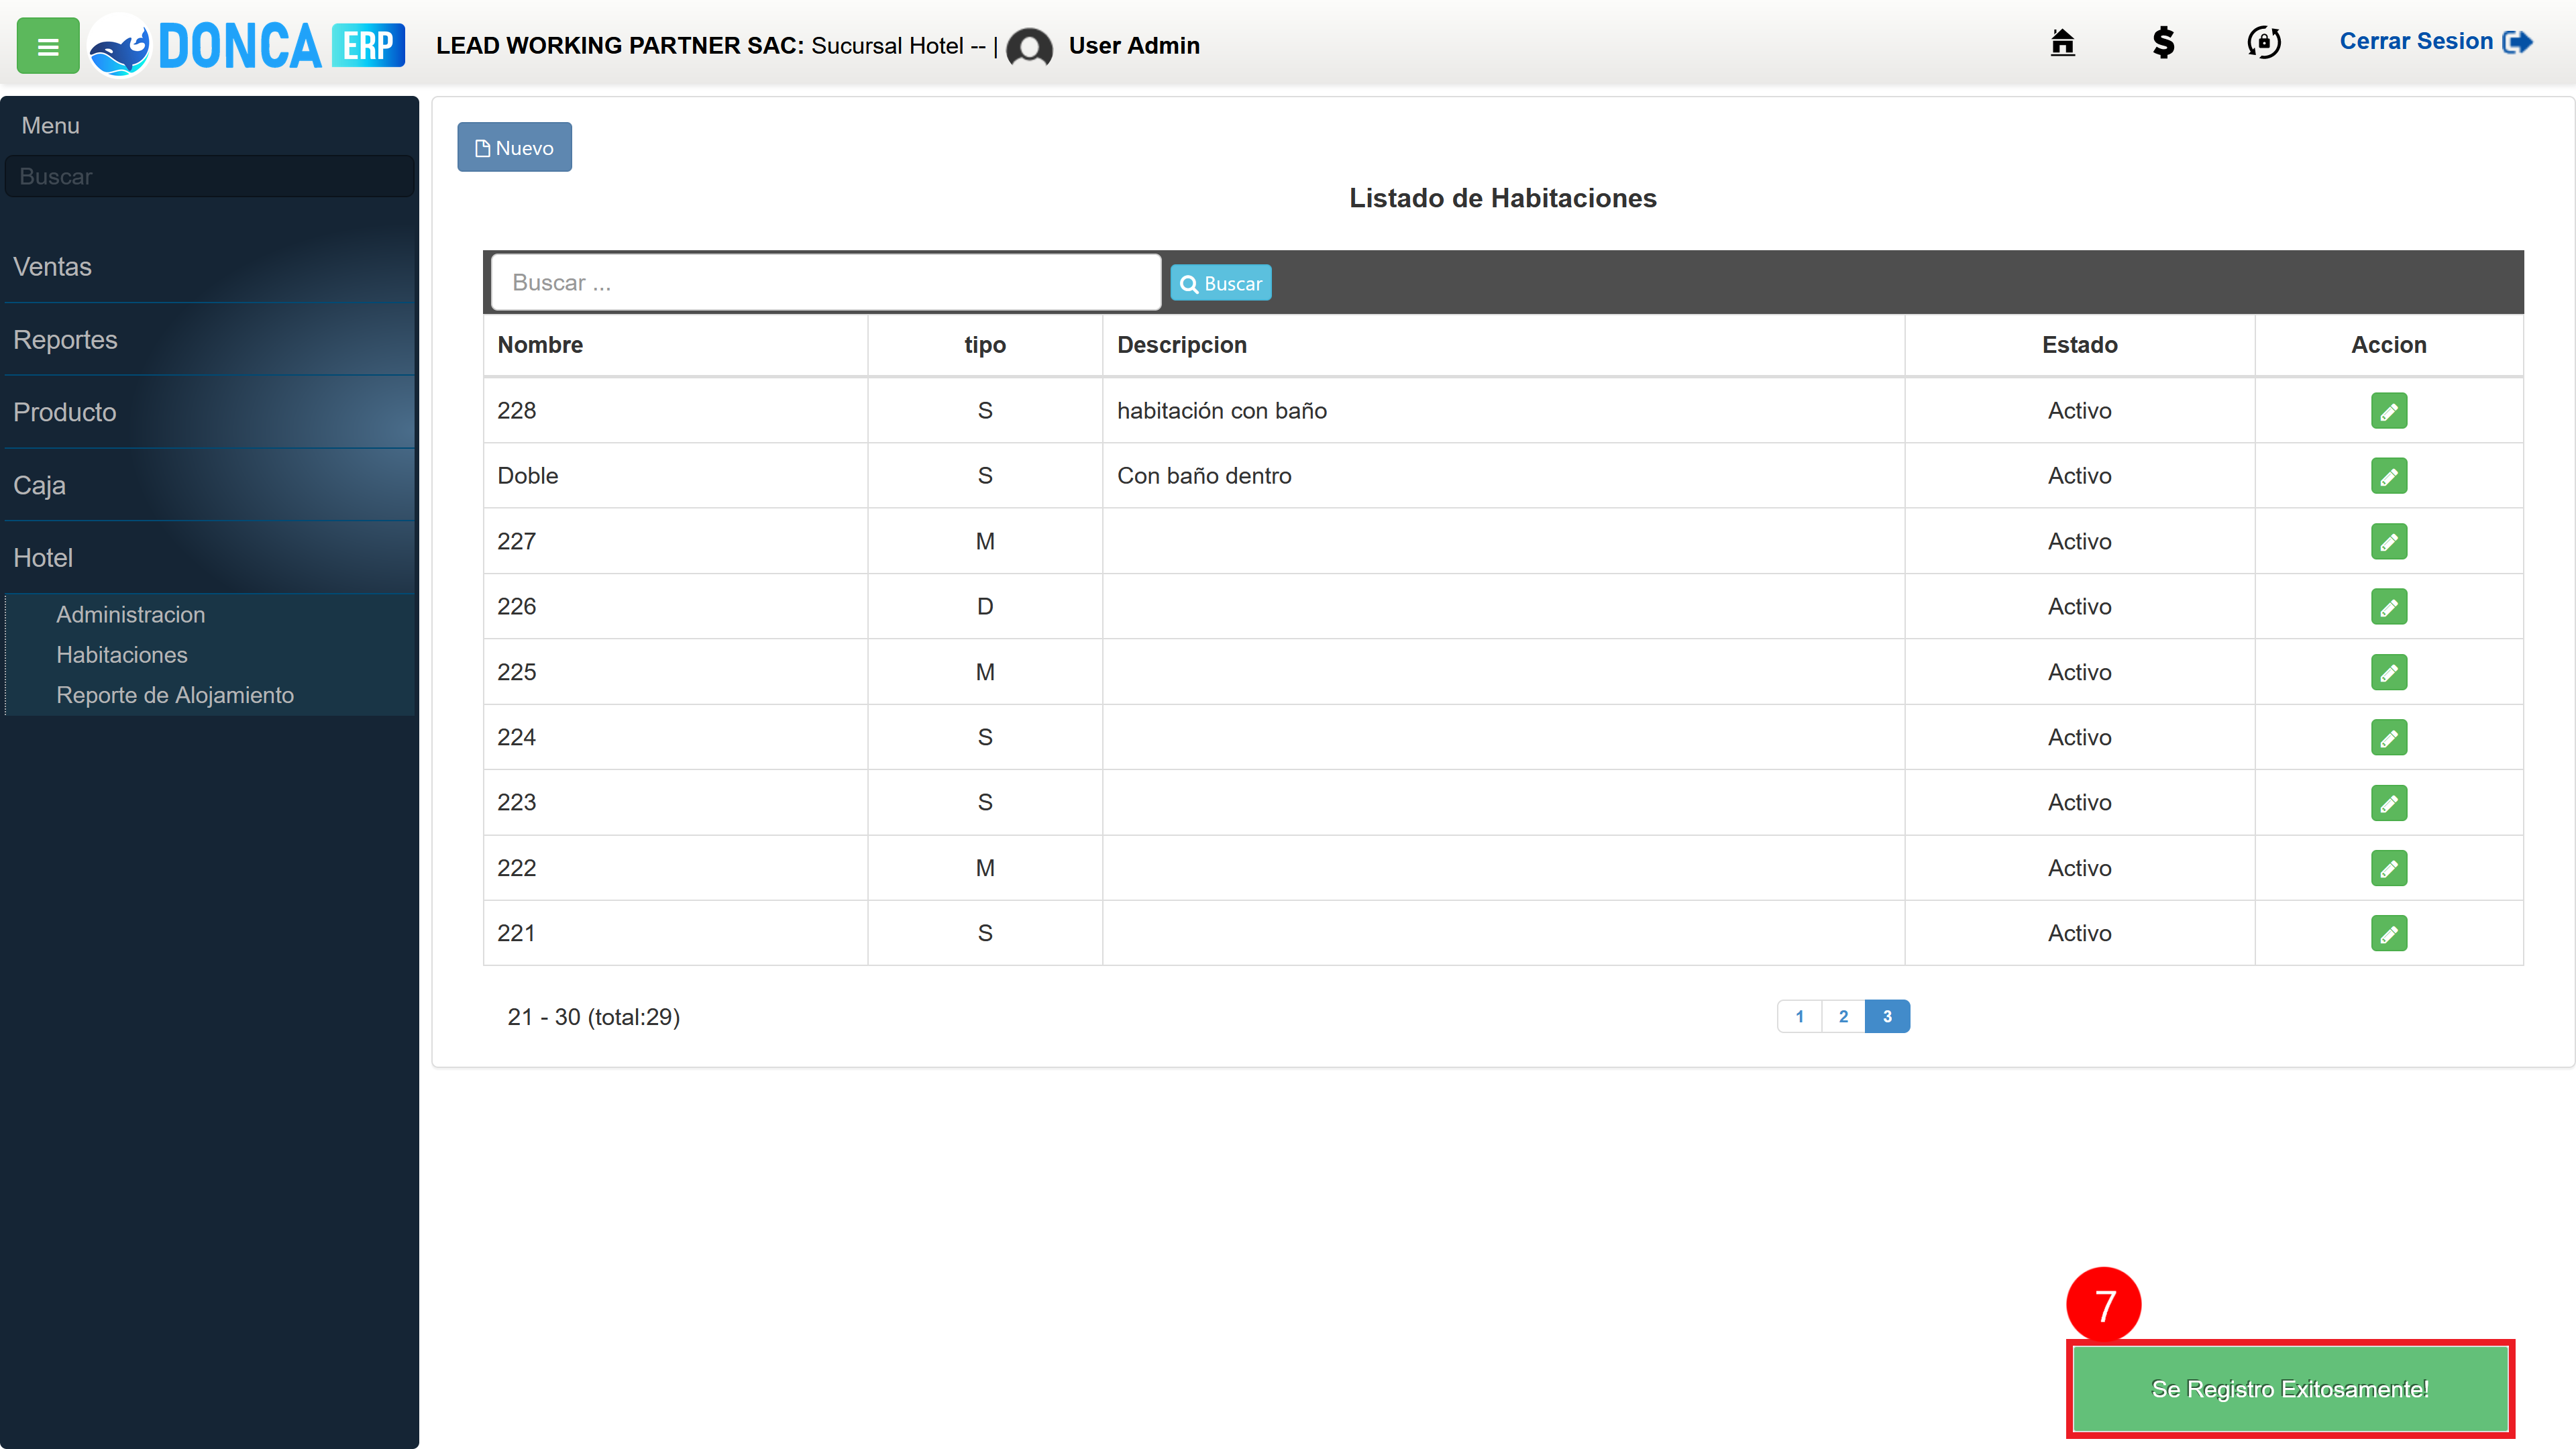This screenshot has width=2576, height=1449.
Task: Edit room 222 with pencil icon
Action: tap(2388, 868)
